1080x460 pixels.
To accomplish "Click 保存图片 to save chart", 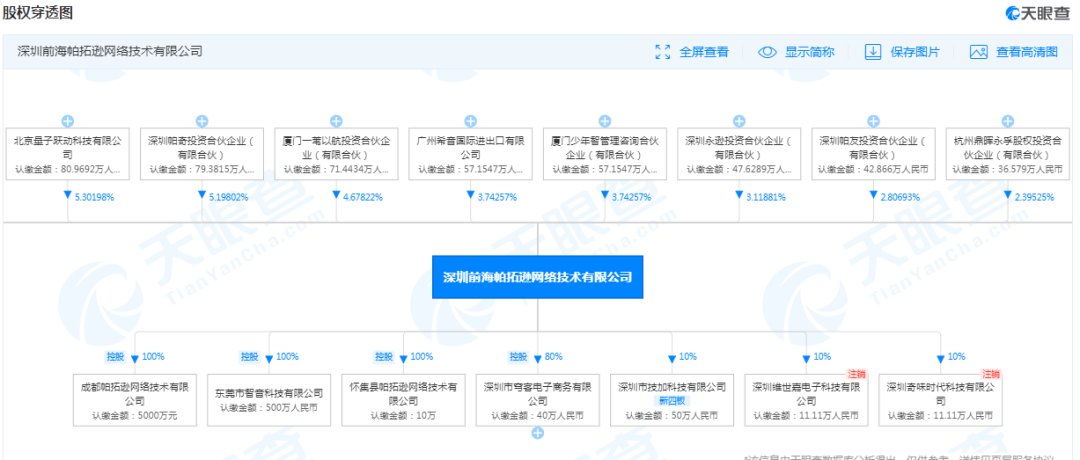I will (915, 52).
